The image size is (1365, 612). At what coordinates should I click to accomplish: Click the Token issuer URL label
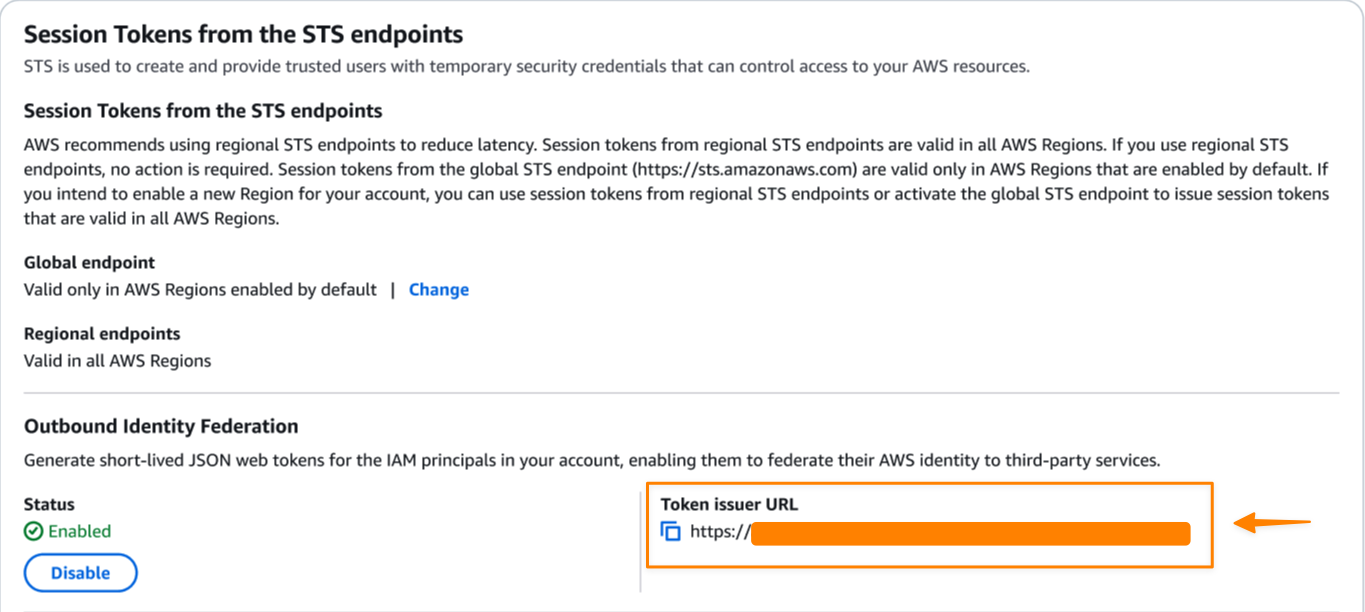click(x=729, y=505)
